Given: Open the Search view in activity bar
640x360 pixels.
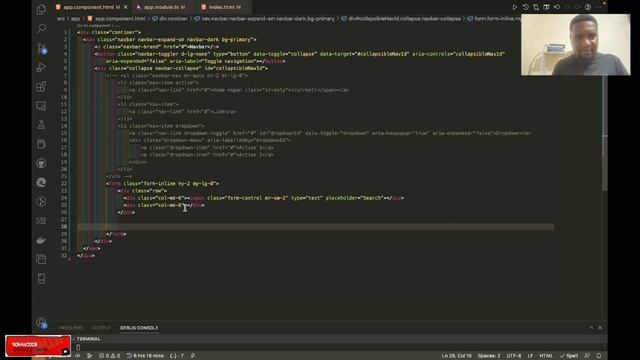Looking at the screenshot, I should (x=41, y=29).
